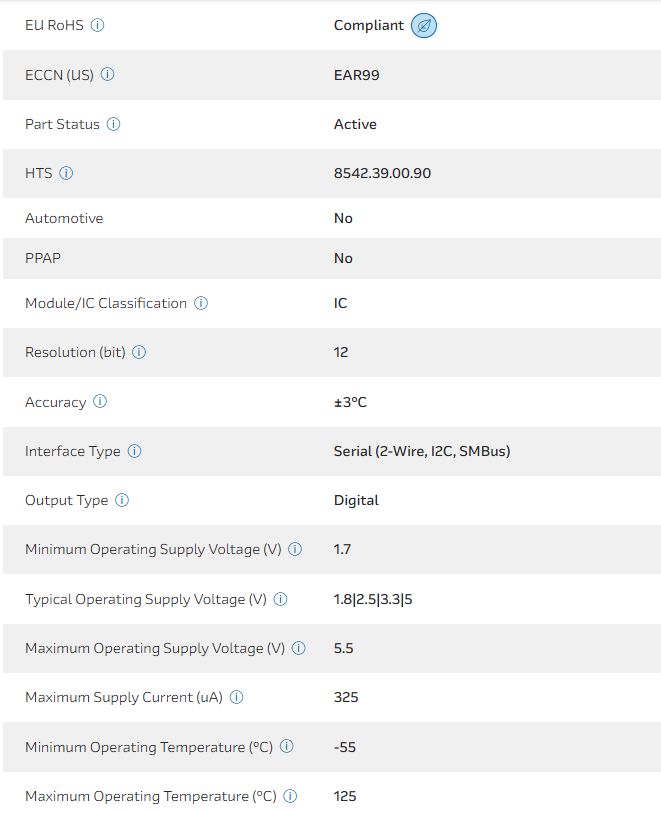Click Minimum Operating Temperature info icon
Image resolution: width=661 pixels, height=813 pixels.
287,747
